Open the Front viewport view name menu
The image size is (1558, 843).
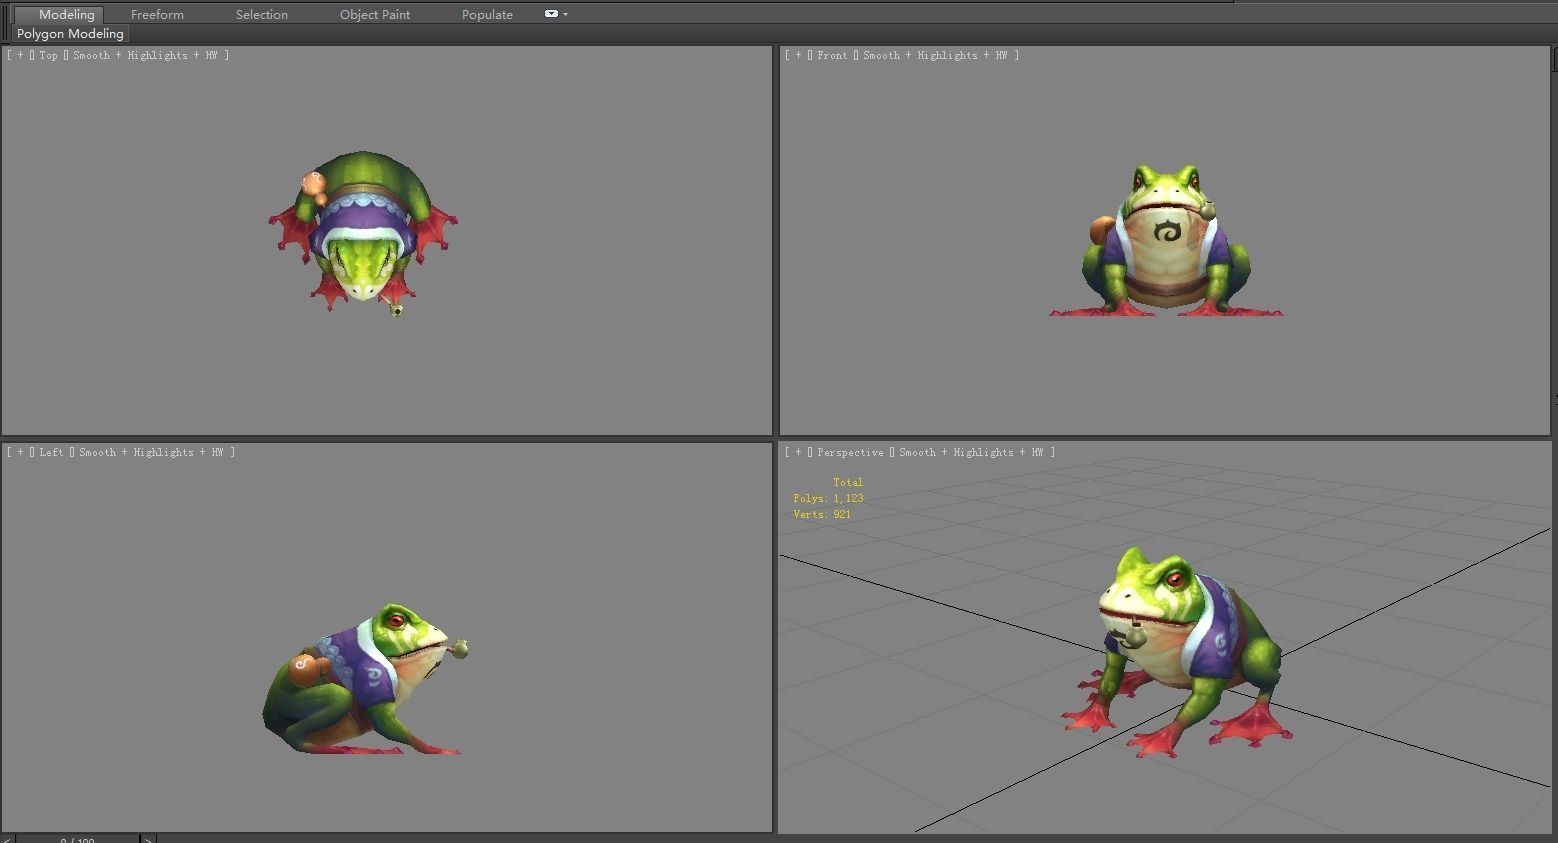tap(832, 56)
